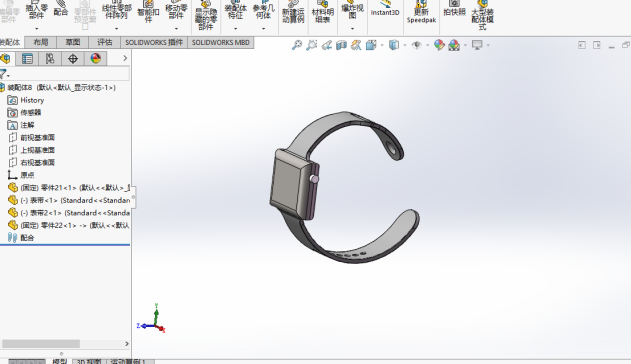Click the Apply Scene icon
Image resolution: width=631 pixels, height=364 pixels.
coord(454,45)
